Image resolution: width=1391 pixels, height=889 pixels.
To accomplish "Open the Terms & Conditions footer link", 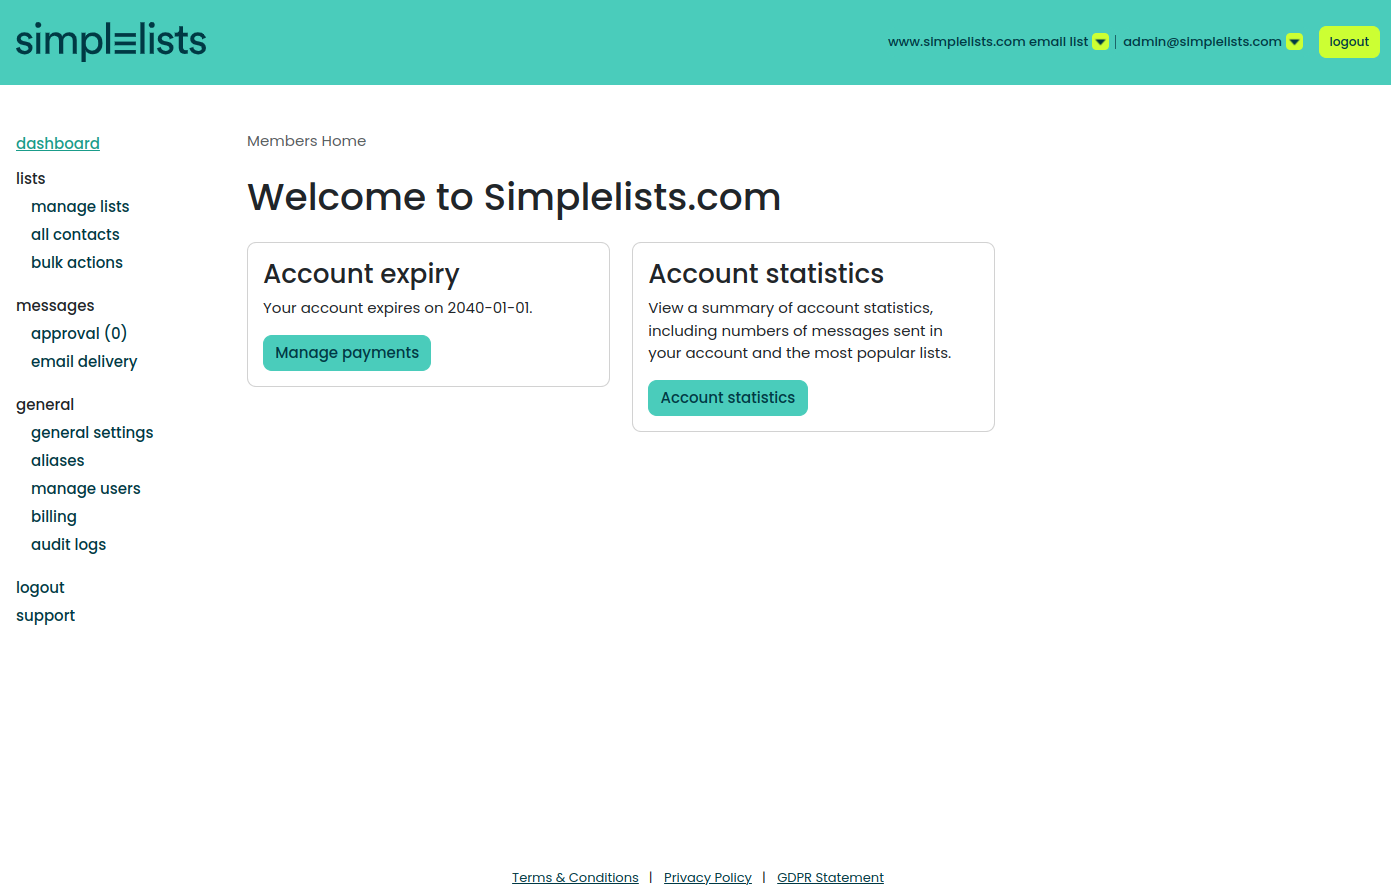I will [x=575, y=877].
